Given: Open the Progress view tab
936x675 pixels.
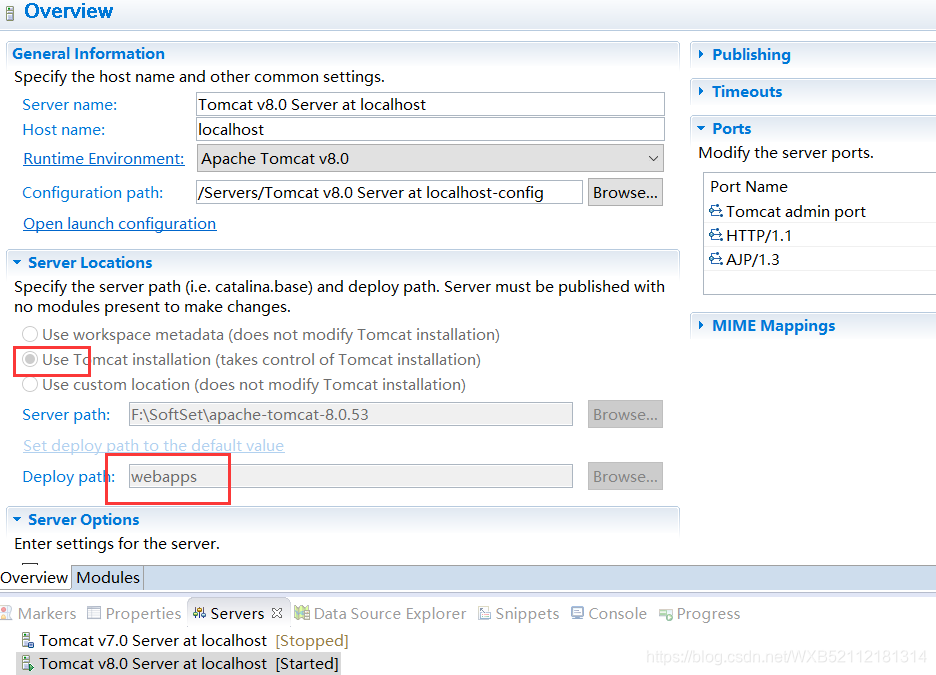Looking at the screenshot, I should [x=700, y=614].
